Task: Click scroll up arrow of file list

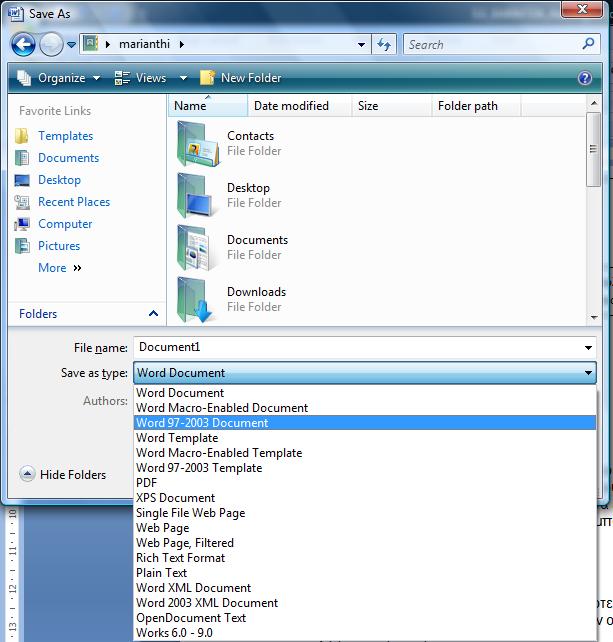Action: [594, 102]
